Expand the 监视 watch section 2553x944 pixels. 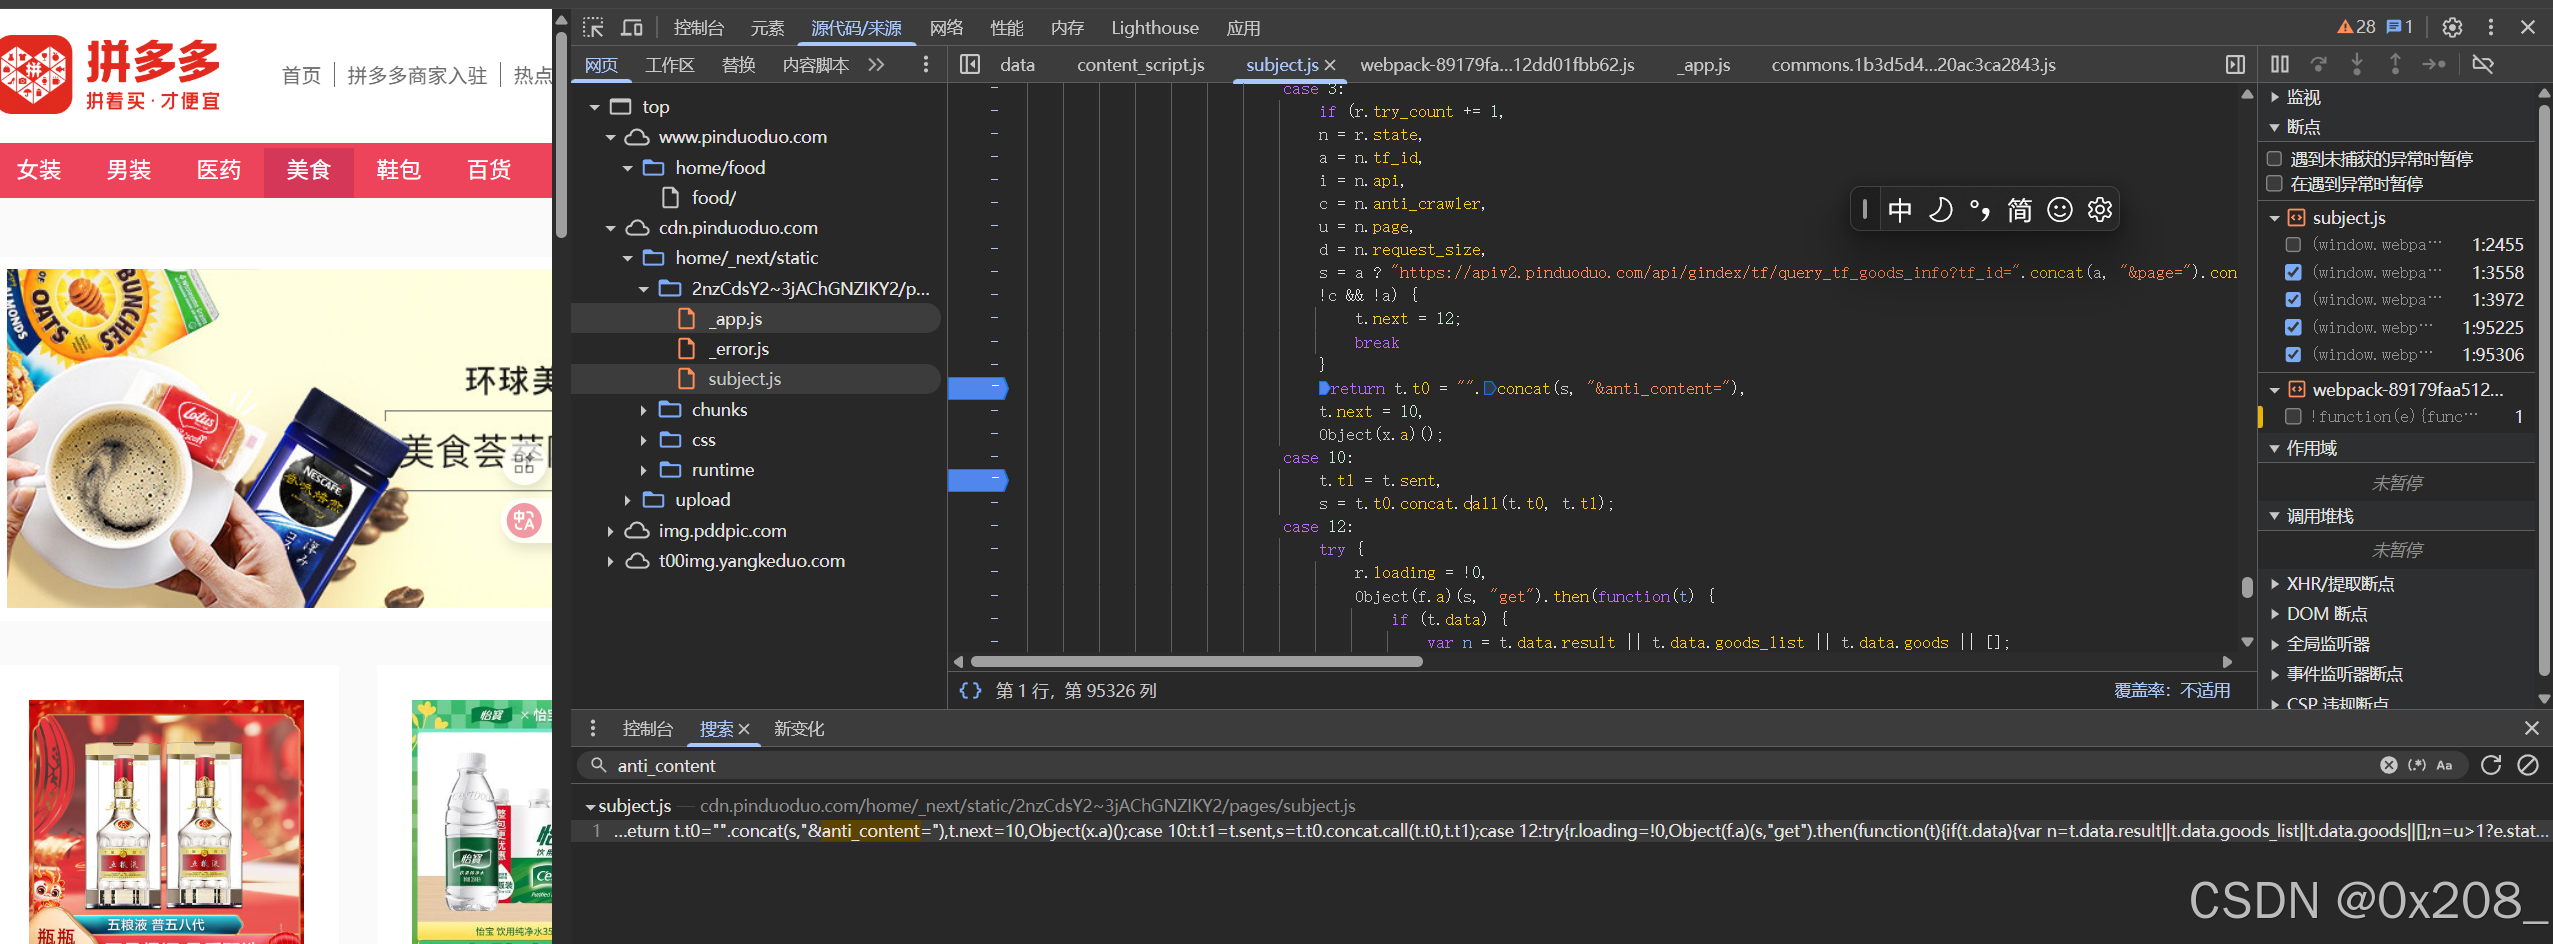[x=2274, y=97]
